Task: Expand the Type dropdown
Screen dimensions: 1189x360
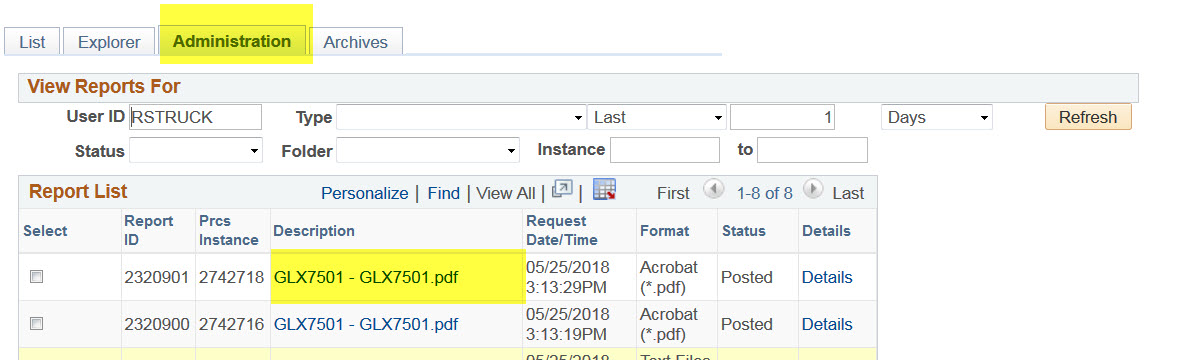Action: (x=461, y=117)
